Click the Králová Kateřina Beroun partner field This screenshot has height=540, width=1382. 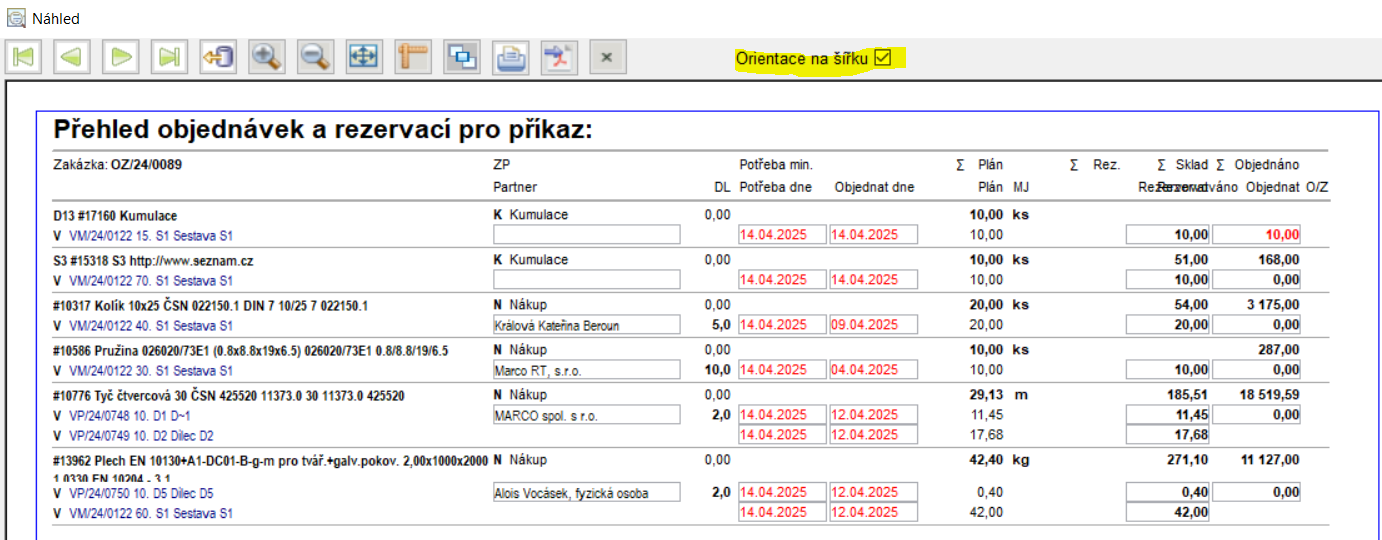coord(586,325)
